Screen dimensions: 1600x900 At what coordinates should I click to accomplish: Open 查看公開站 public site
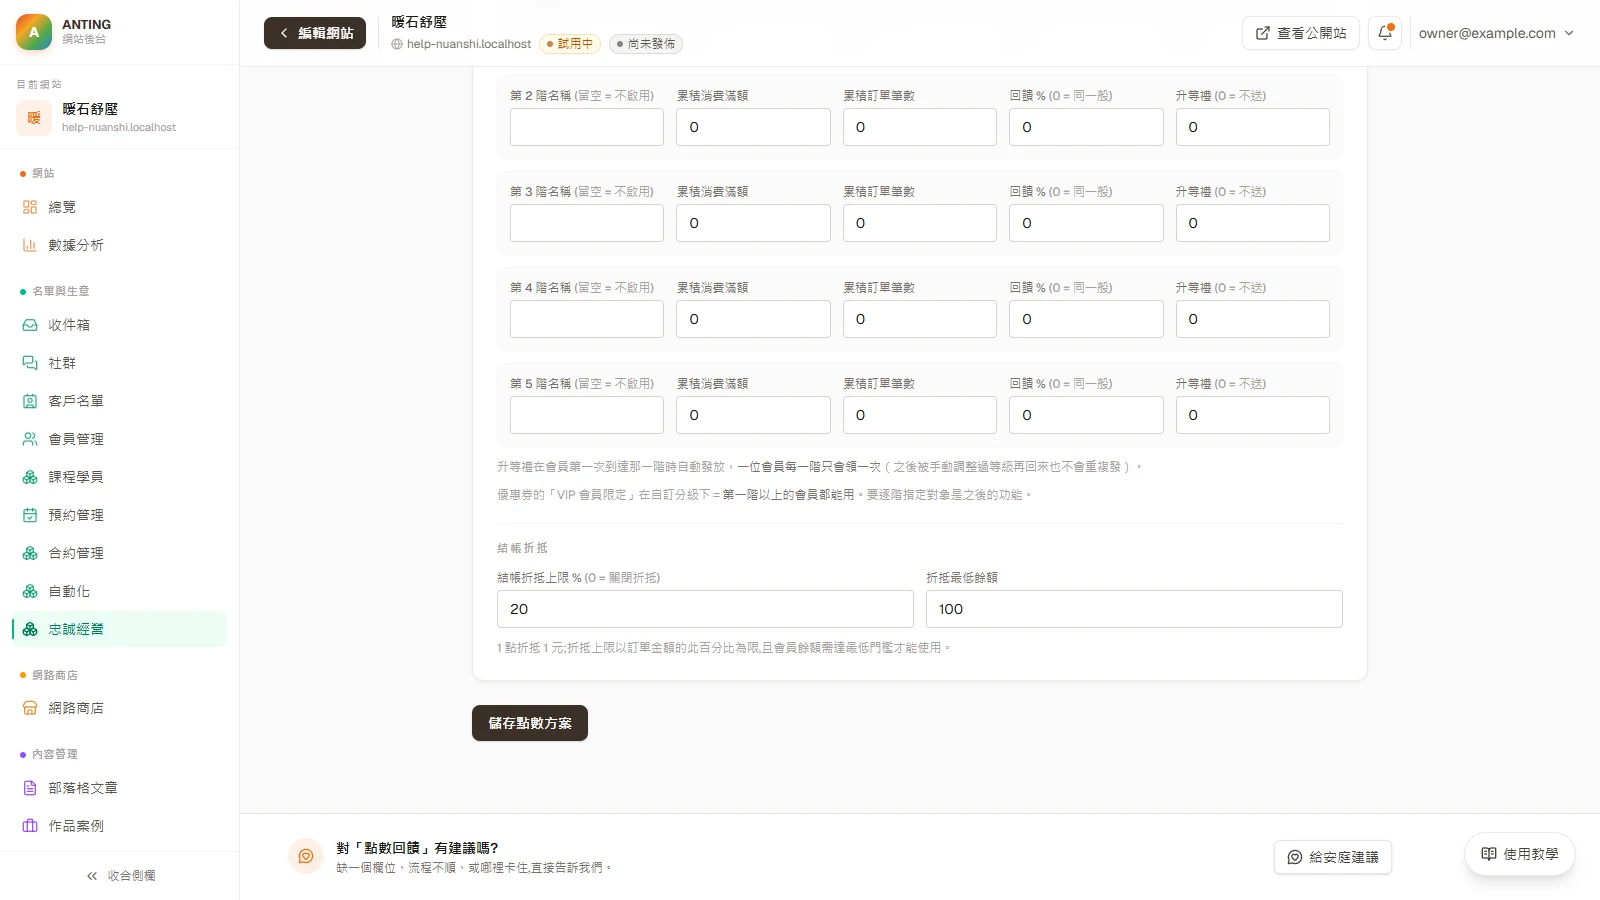click(x=1301, y=33)
